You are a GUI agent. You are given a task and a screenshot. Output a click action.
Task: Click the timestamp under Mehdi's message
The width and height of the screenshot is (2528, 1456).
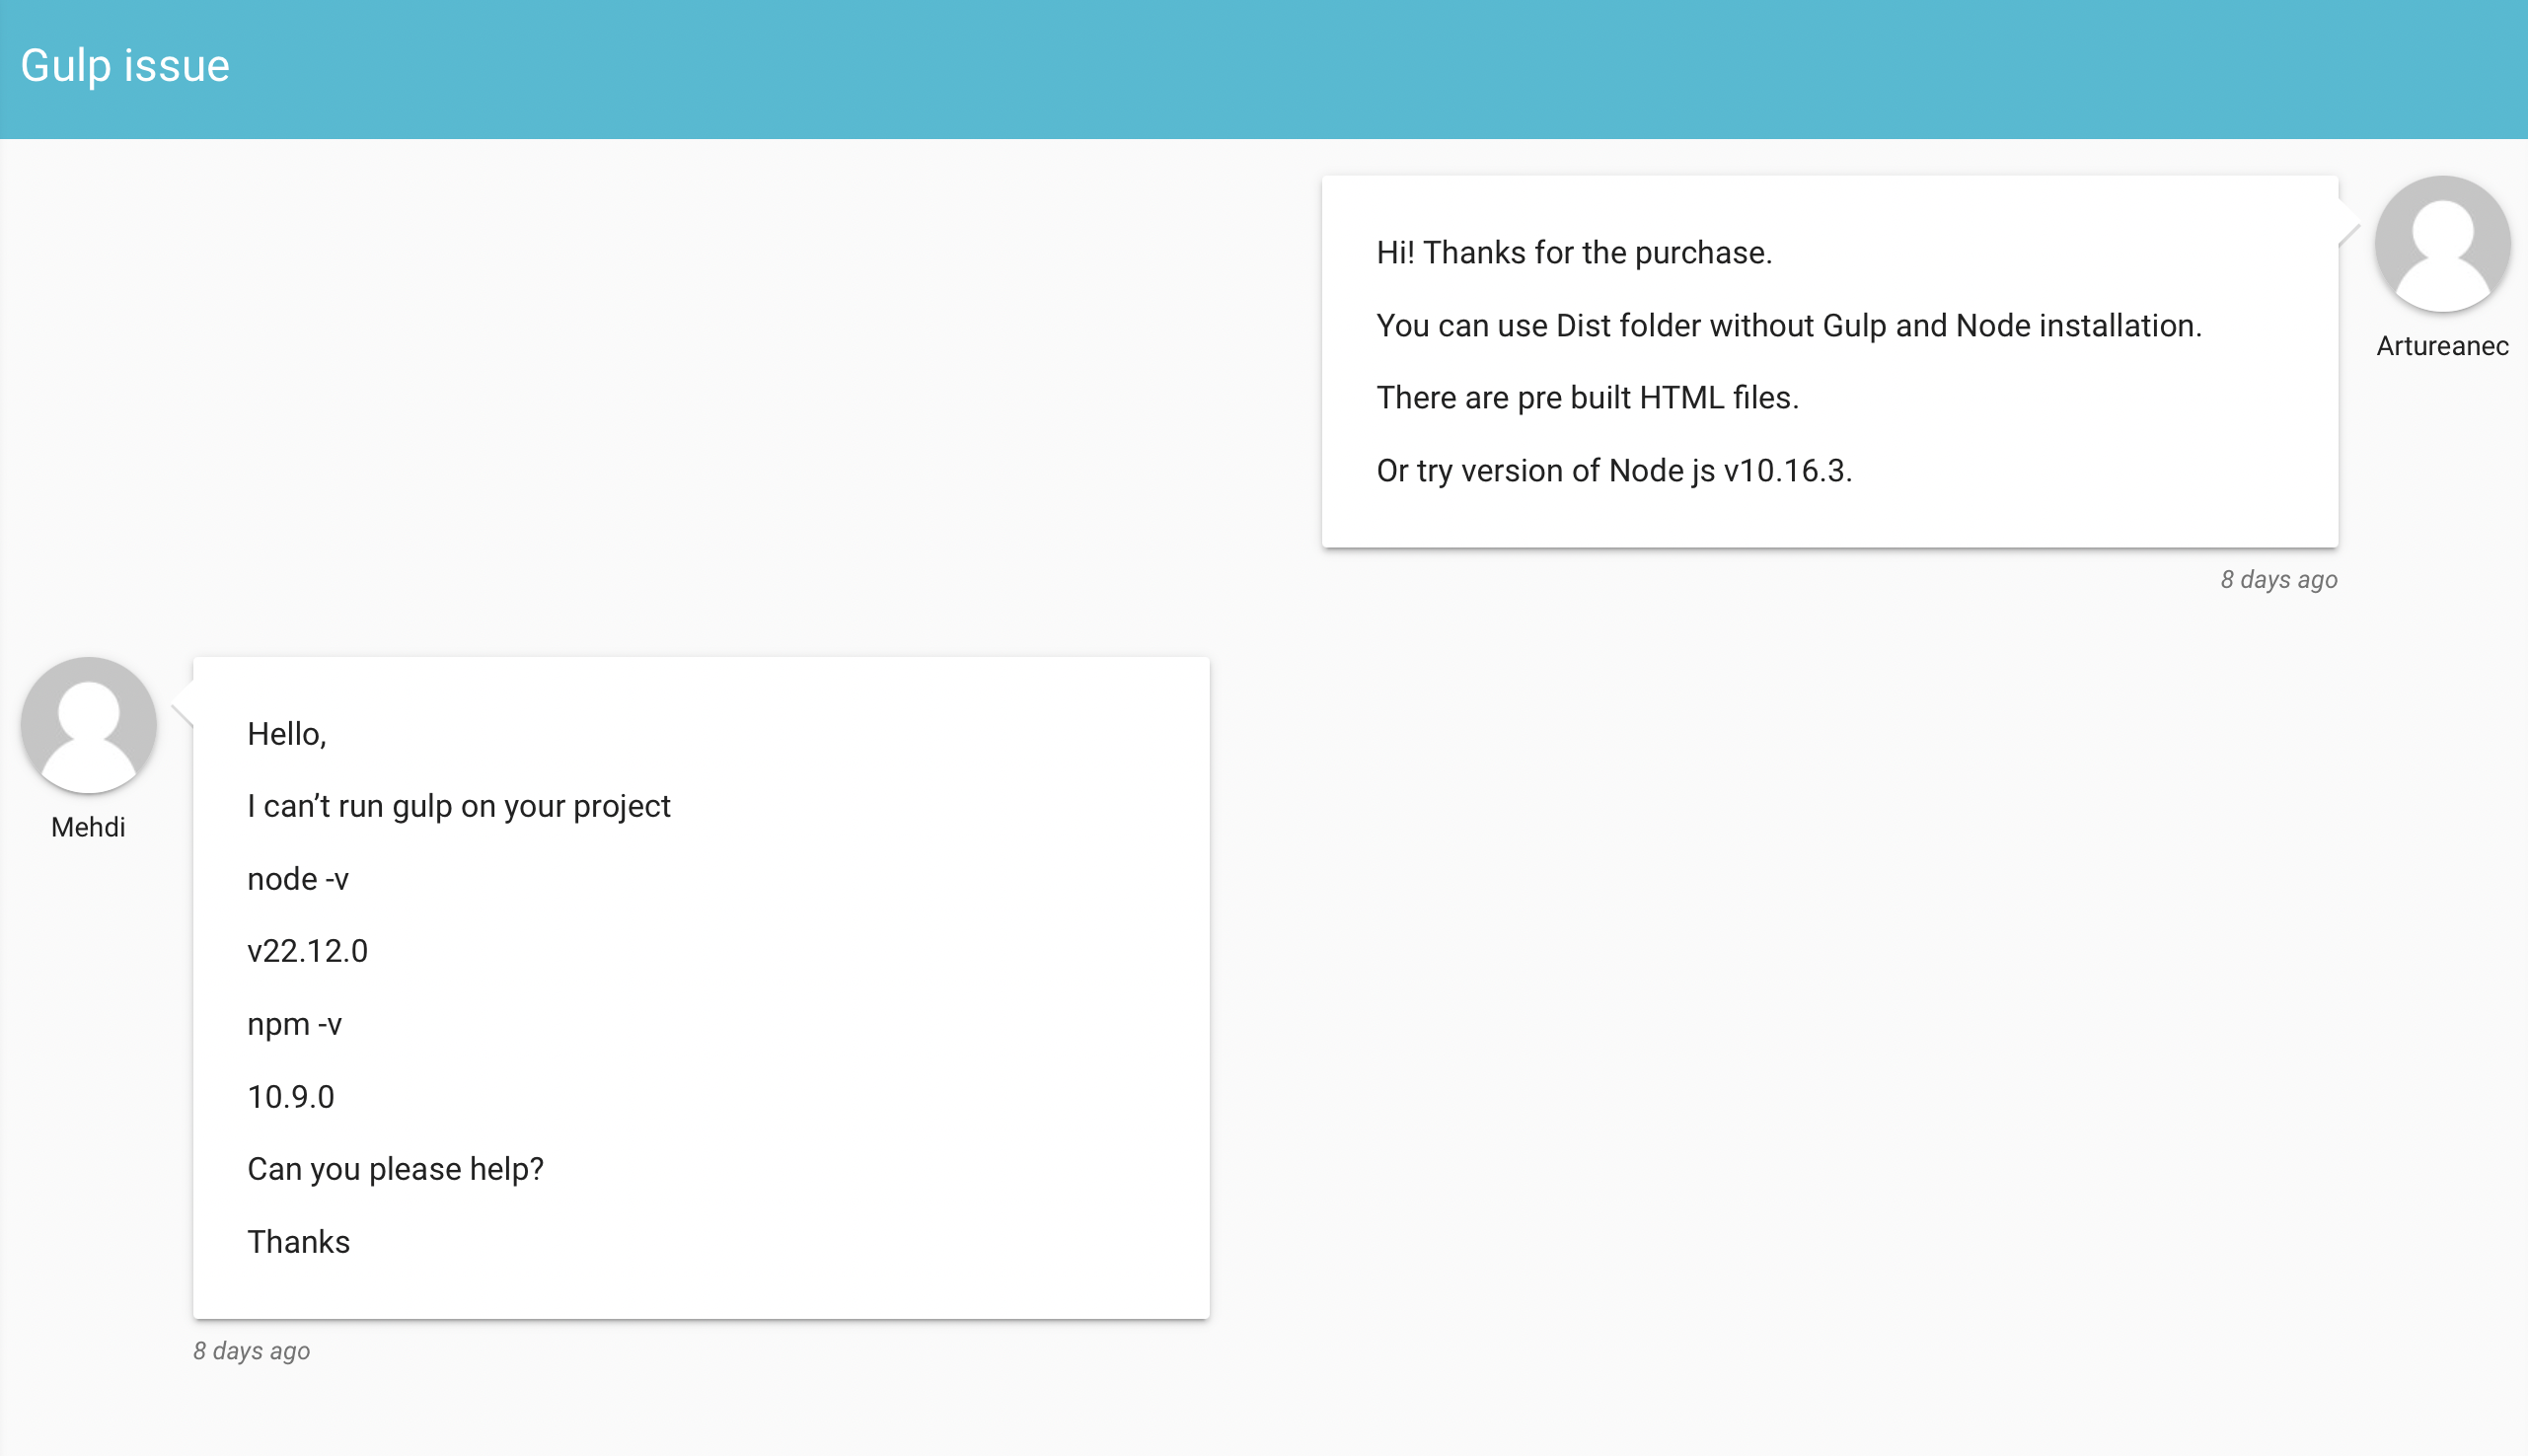(x=251, y=1351)
